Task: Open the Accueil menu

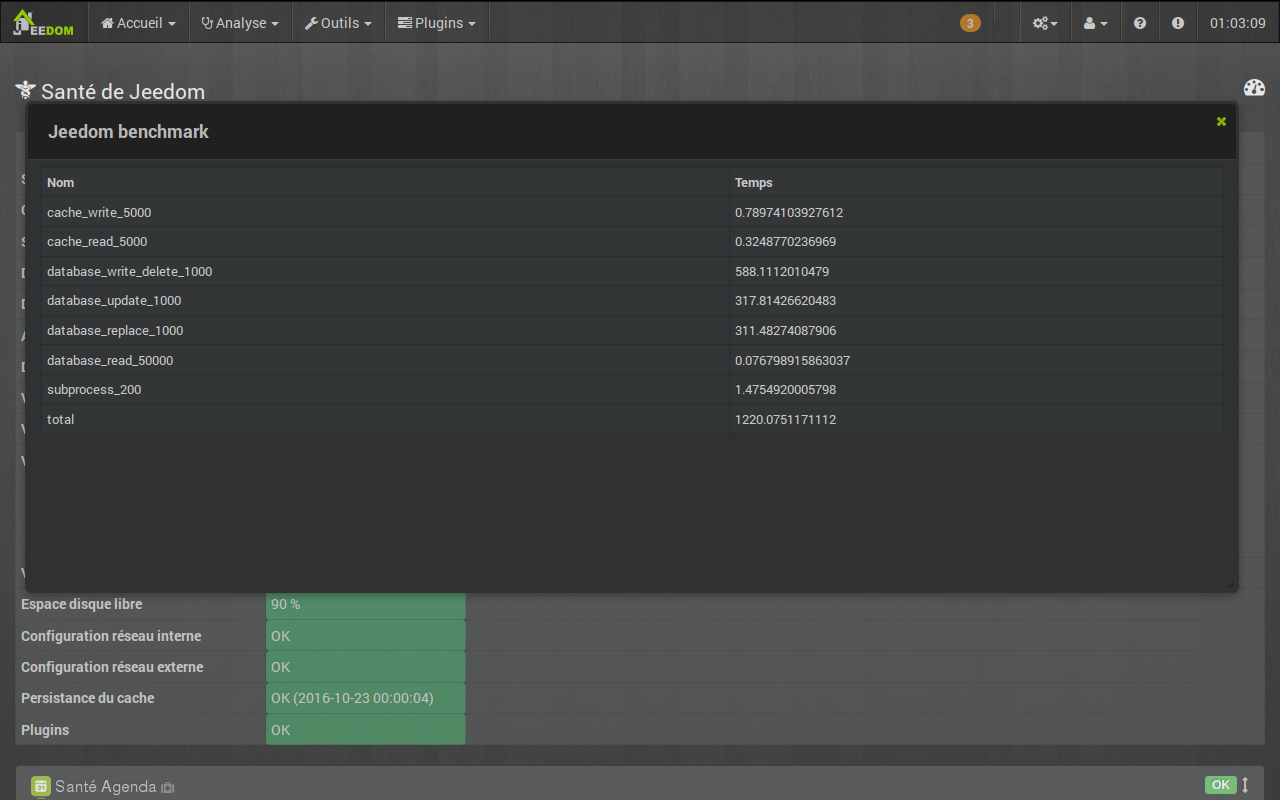Action: pos(139,23)
